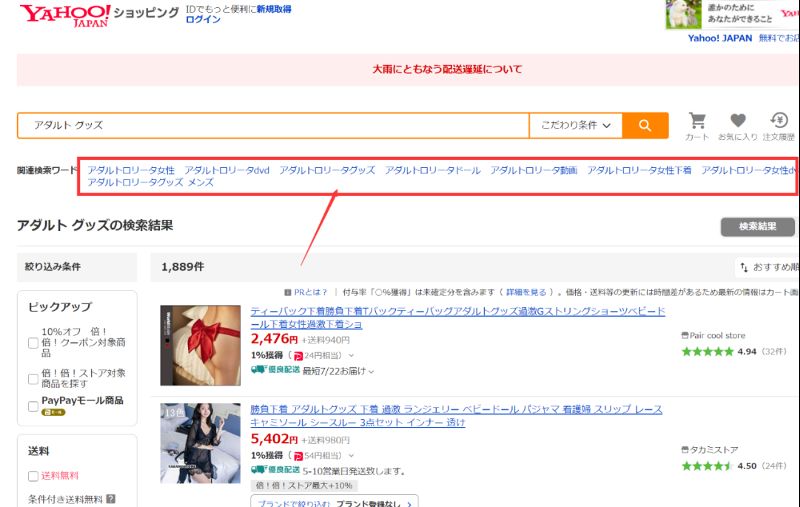Open the order history icon
The width and height of the screenshot is (800, 507).
coord(779,121)
